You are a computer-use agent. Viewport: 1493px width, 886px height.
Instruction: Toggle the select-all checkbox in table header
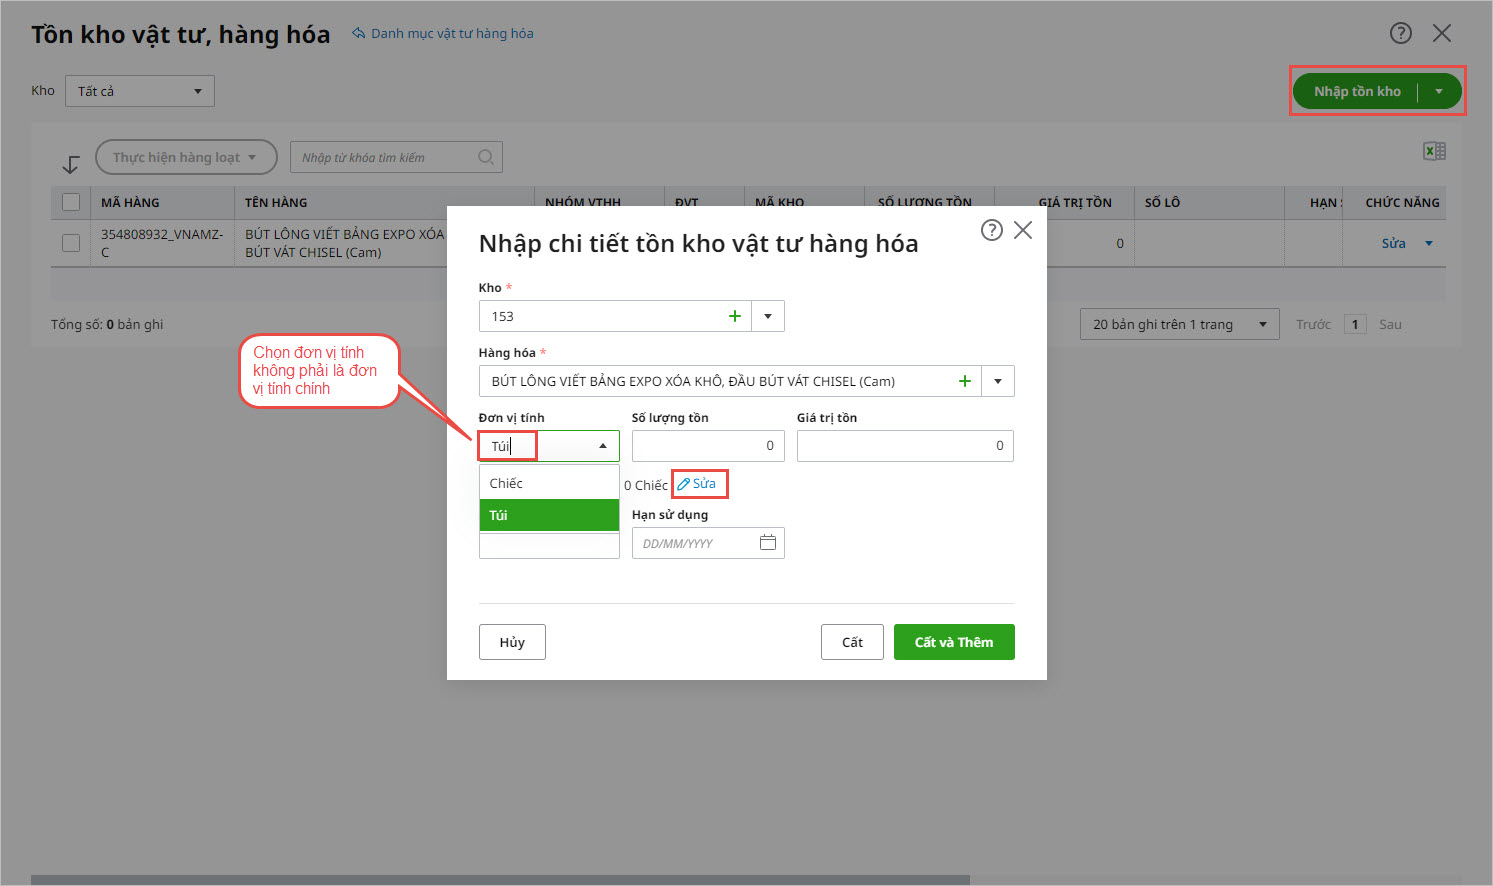point(71,202)
